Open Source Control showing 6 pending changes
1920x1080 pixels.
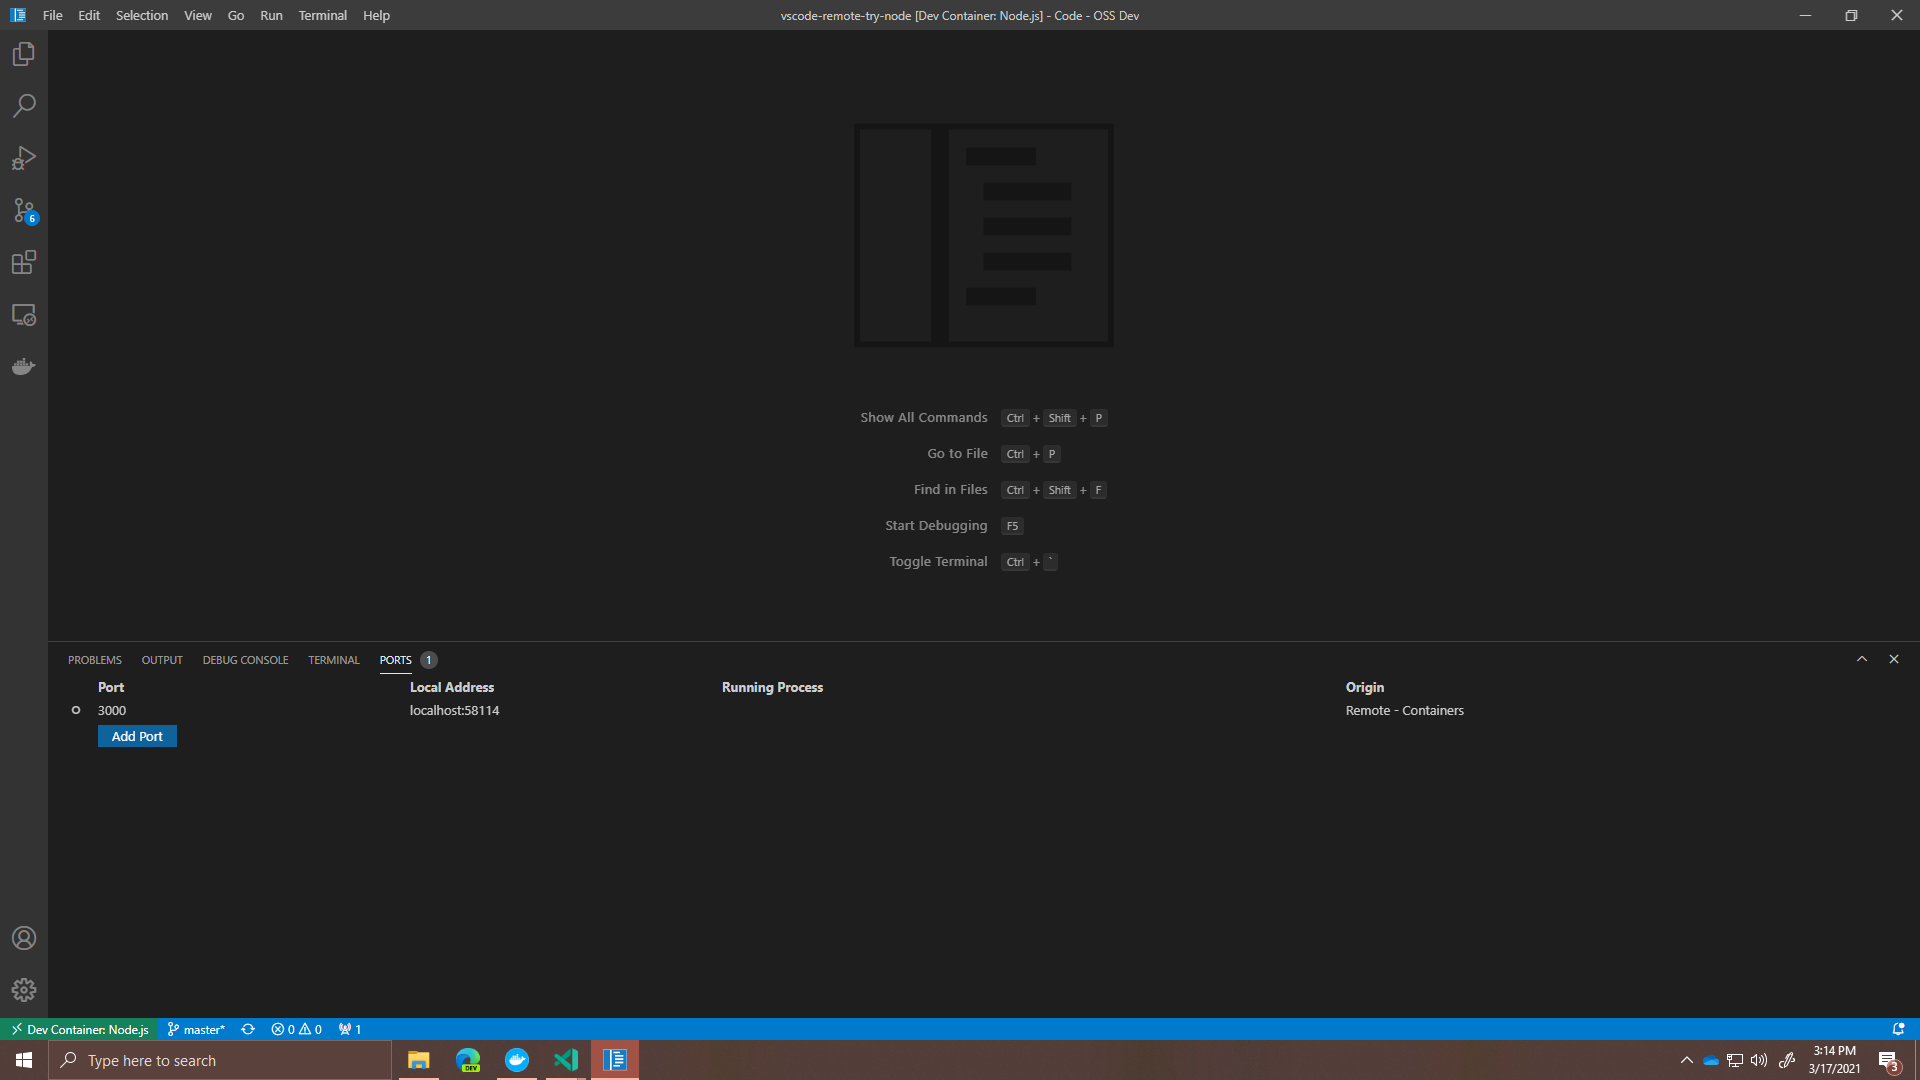pyautogui.click(x=23, y=210)
